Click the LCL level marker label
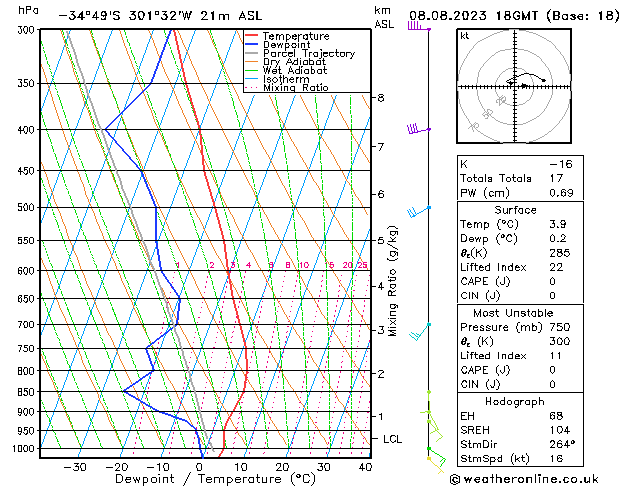Viewport: 629px width, 486px height. [x=392, y=439]
